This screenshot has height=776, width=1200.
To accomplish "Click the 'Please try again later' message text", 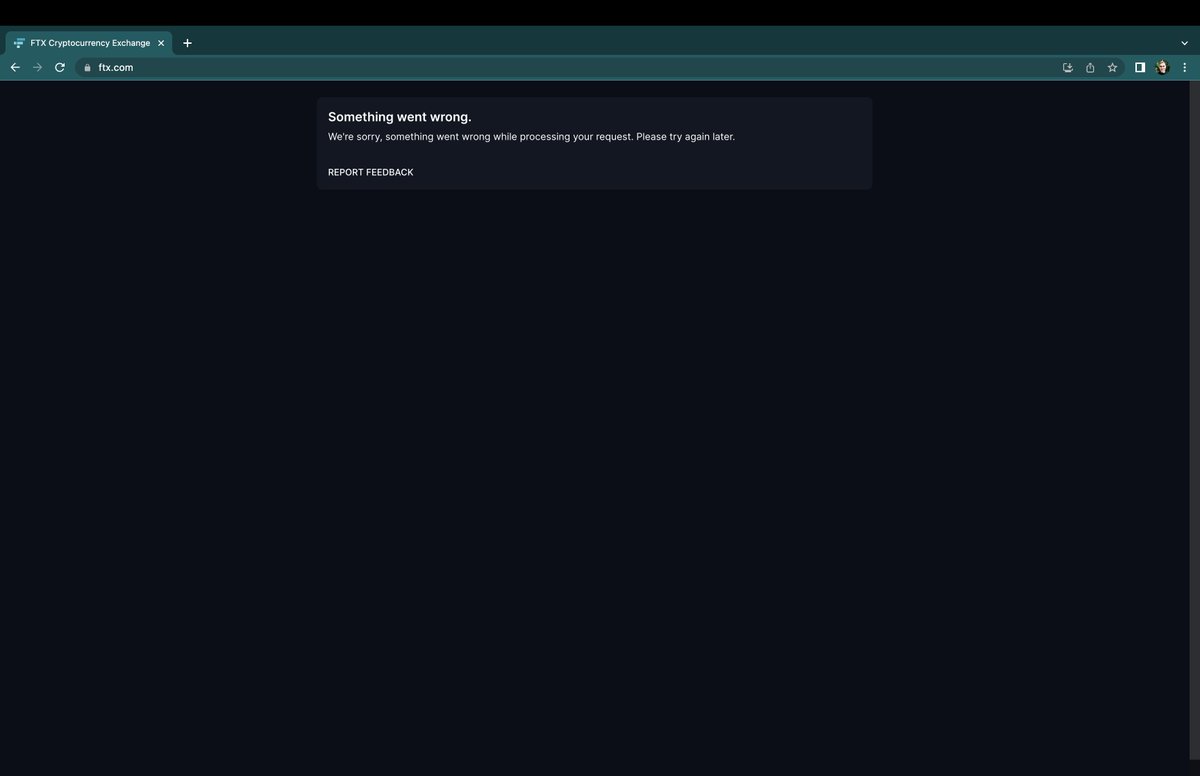I will 685,136.
